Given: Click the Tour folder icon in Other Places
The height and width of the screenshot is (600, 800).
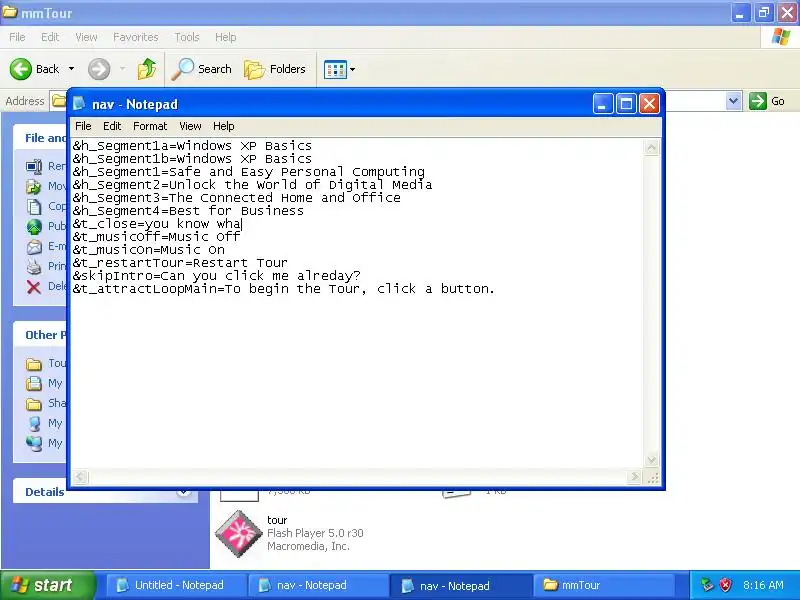Looking at the screenshot, I should pos(34,363).
